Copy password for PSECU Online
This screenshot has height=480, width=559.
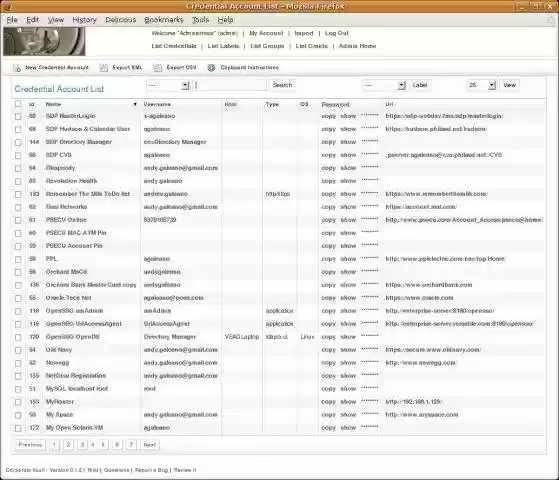click(x=328, y=220)
